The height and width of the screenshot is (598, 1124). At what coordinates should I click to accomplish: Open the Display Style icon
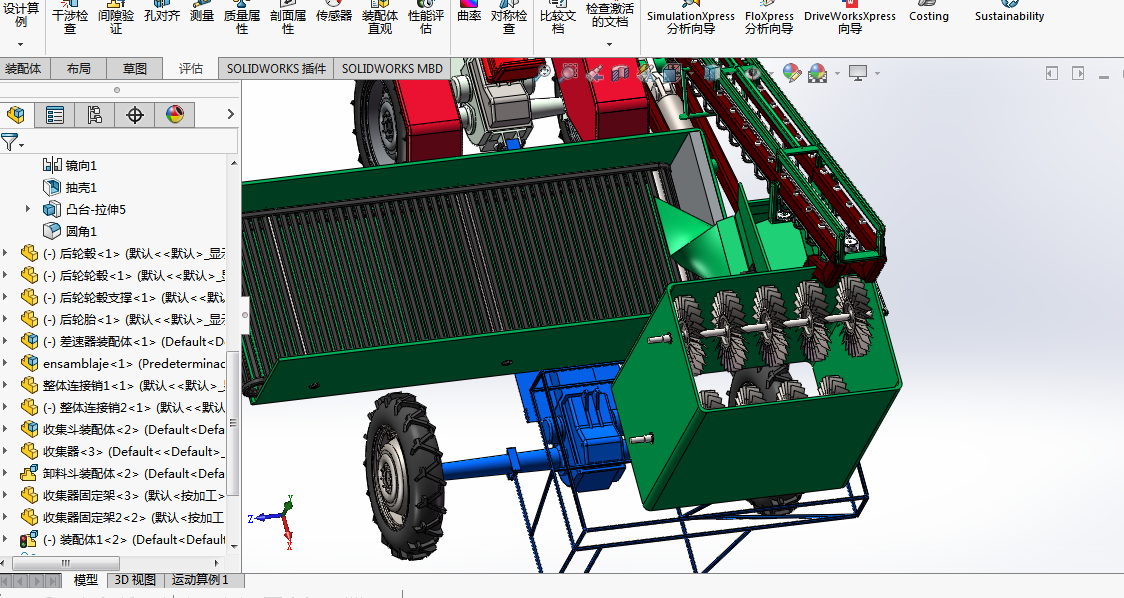pyautogui.click(x=712, y=72)
